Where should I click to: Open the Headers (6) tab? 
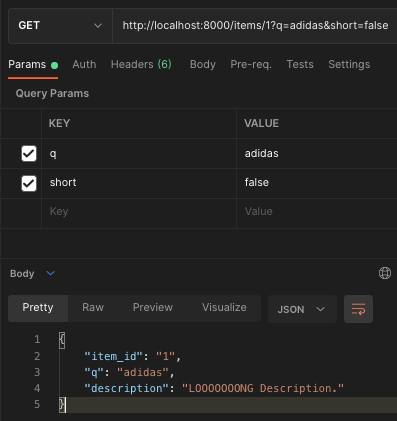pos(141,64)
